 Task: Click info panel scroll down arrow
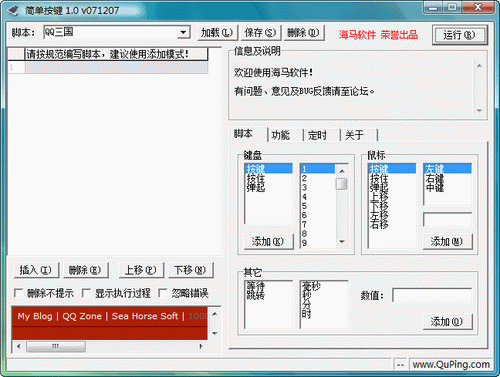pyautogui.click(x=479, y=110)
